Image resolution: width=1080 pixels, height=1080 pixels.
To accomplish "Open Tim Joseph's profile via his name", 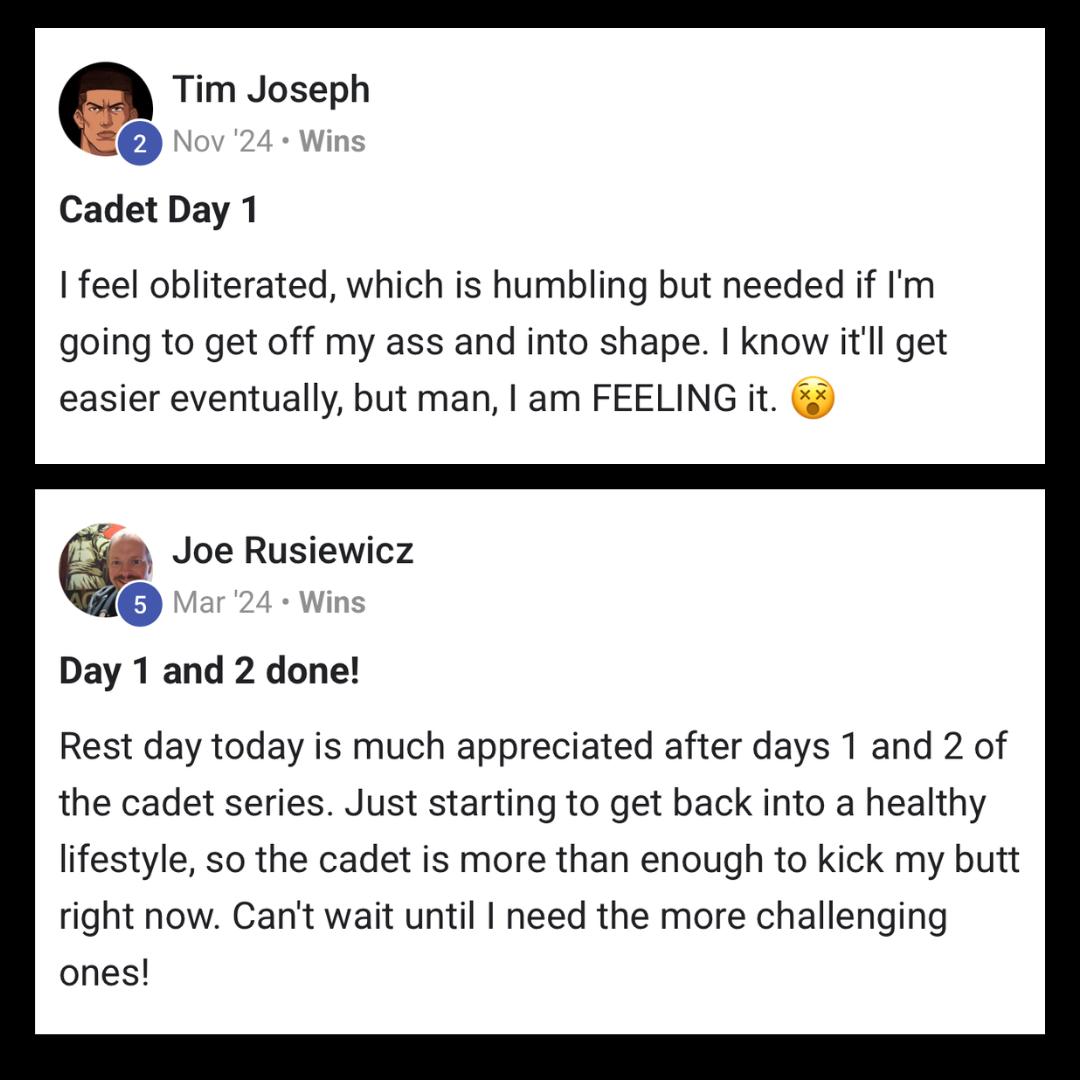I will (271, 90).
